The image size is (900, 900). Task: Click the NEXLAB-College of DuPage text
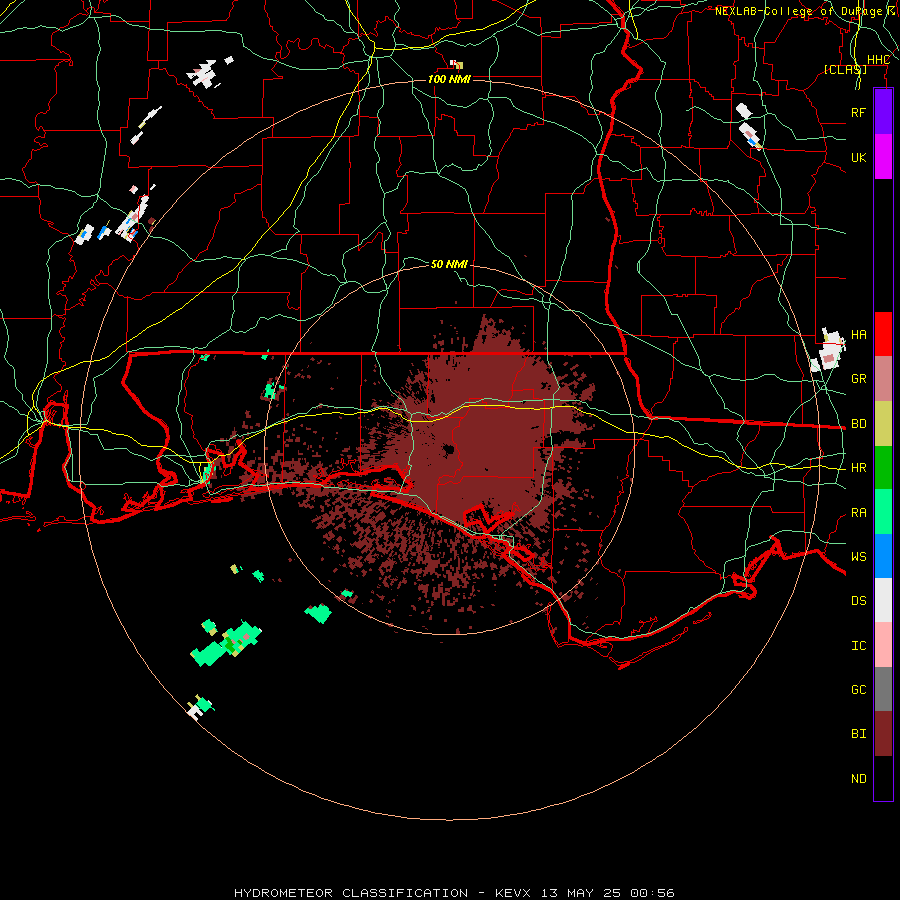pos(798,11)
